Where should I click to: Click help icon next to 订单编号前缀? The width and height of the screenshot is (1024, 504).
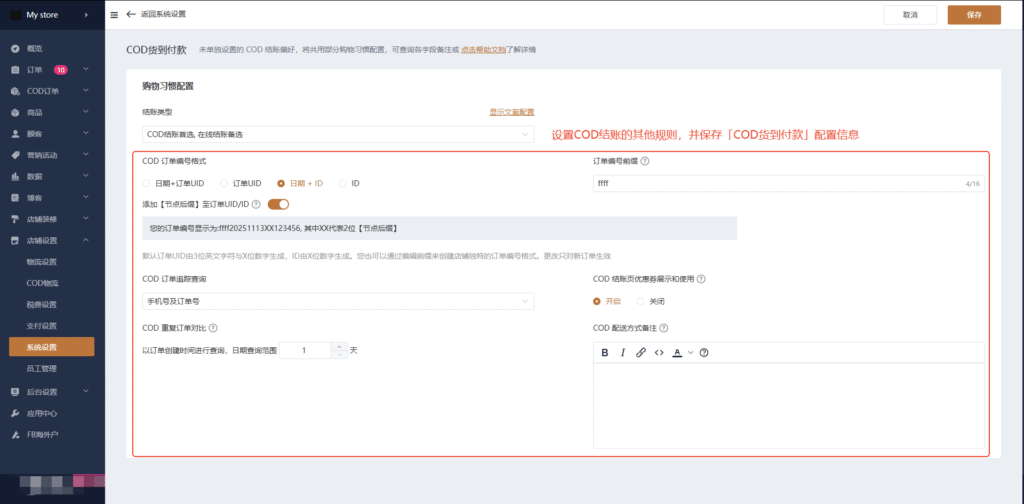(x=645, y=161)
